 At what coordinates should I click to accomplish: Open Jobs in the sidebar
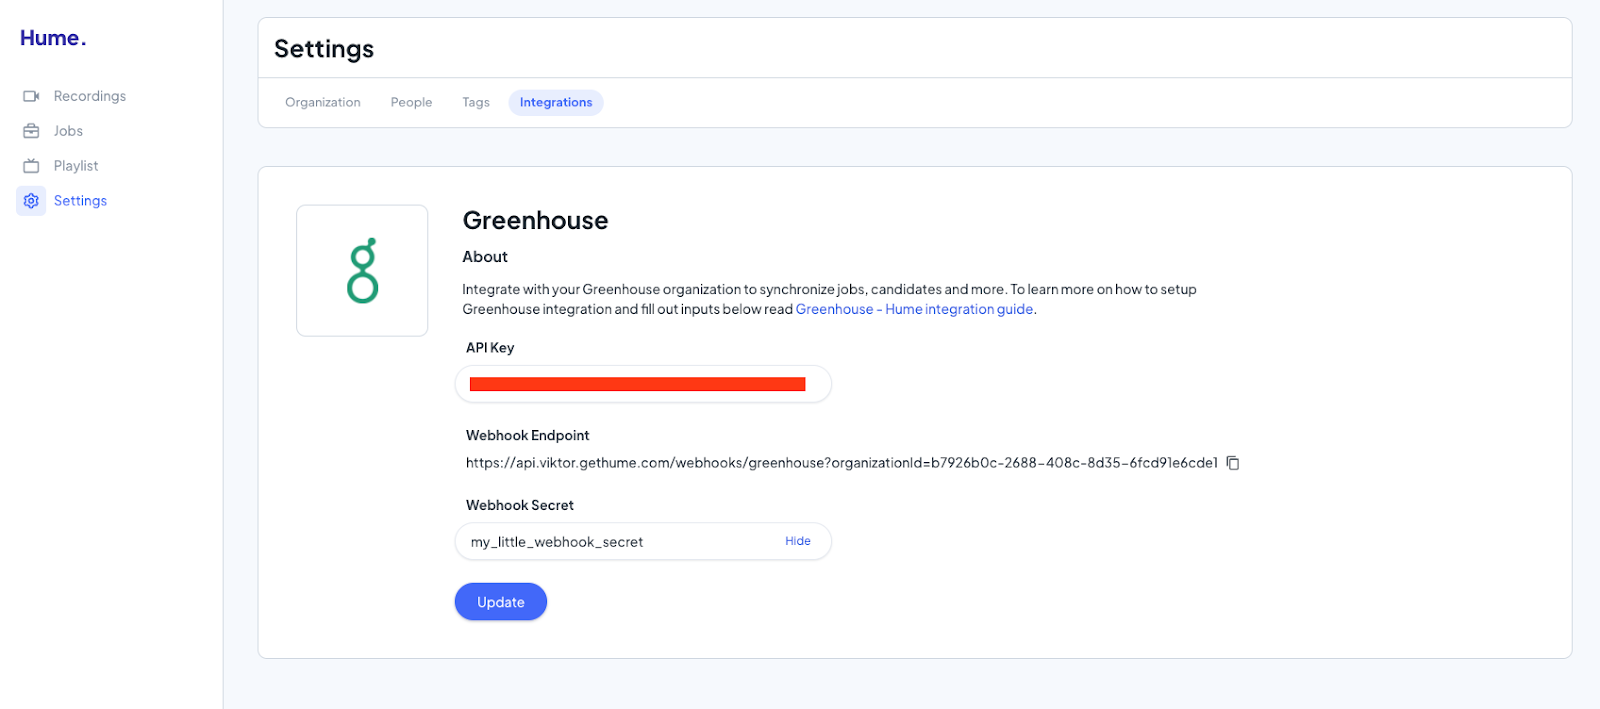68,131
